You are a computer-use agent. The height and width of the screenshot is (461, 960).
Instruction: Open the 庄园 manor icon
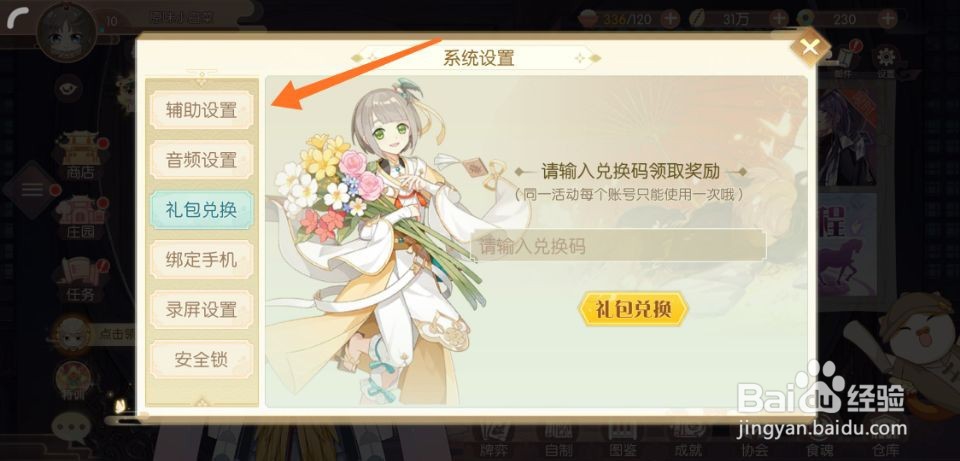coord(80,218)
